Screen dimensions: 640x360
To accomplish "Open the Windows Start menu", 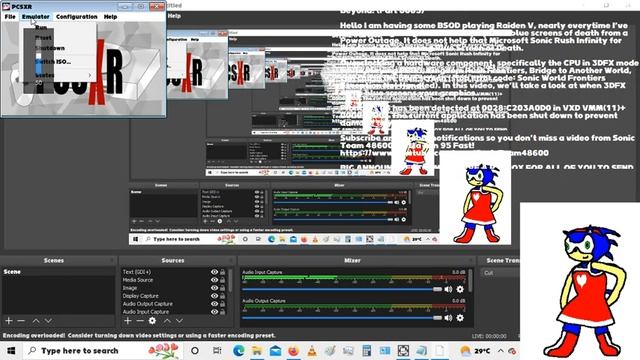I will tap(11, 351).
